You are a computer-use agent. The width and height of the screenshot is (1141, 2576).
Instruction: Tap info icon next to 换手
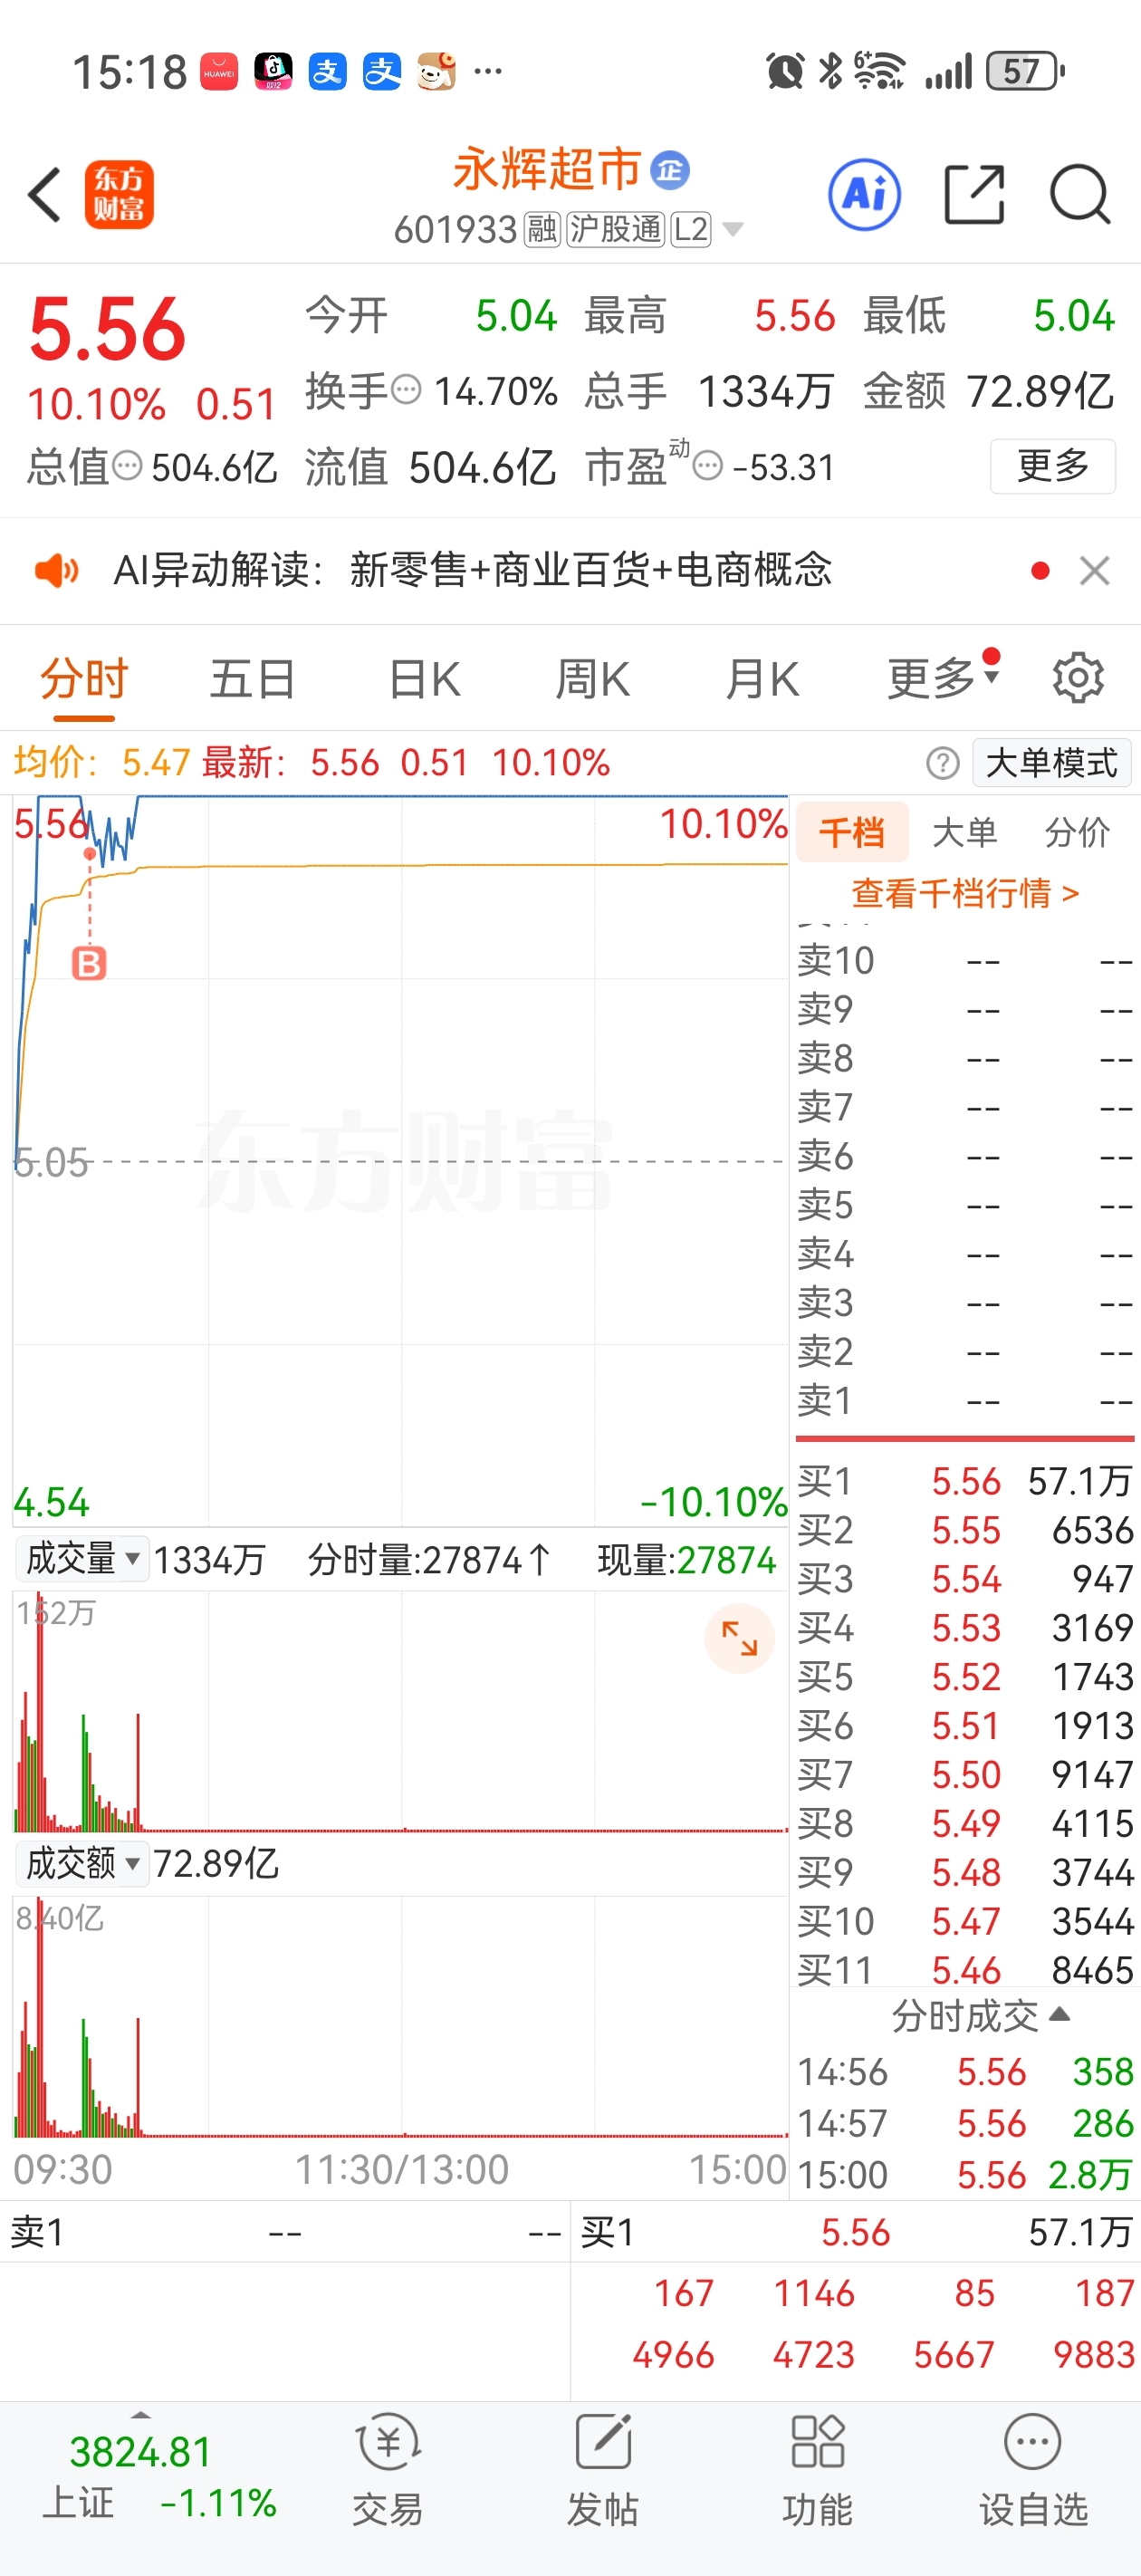406,389
